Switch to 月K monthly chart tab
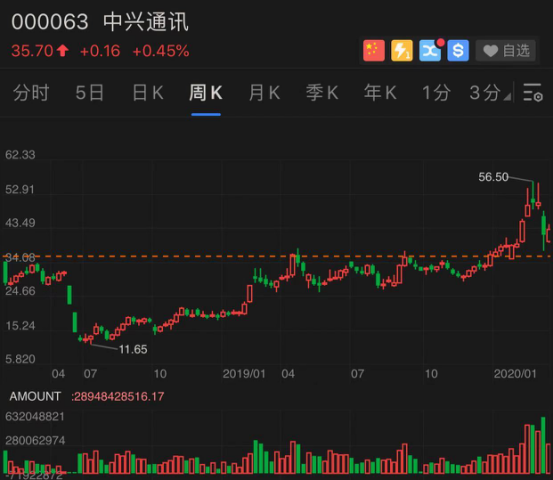 pos(264,93)
